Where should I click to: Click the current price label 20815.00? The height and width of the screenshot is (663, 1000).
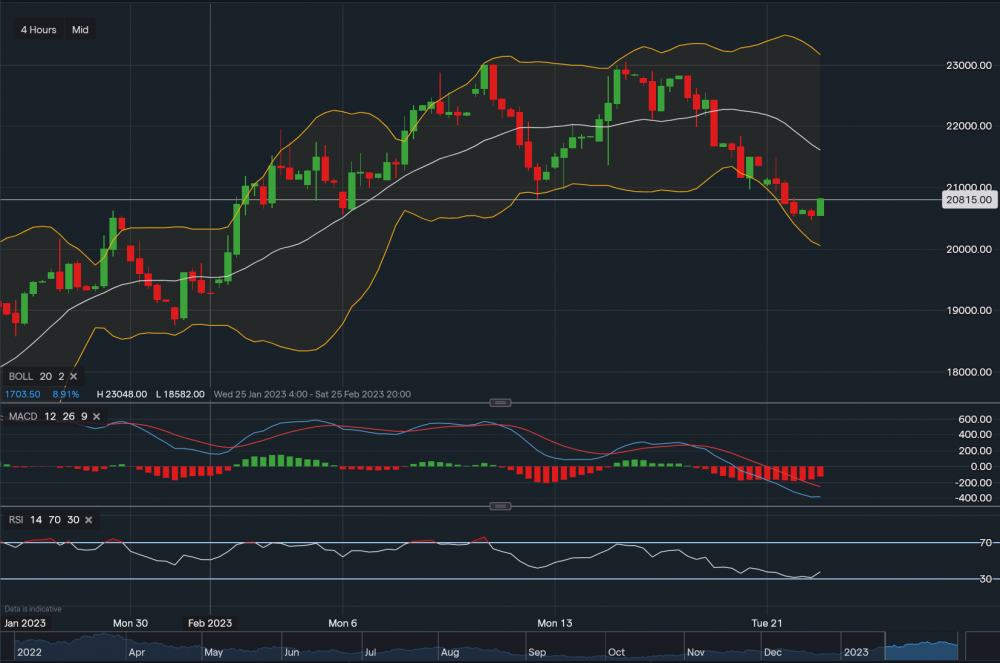tap(966, 200)
